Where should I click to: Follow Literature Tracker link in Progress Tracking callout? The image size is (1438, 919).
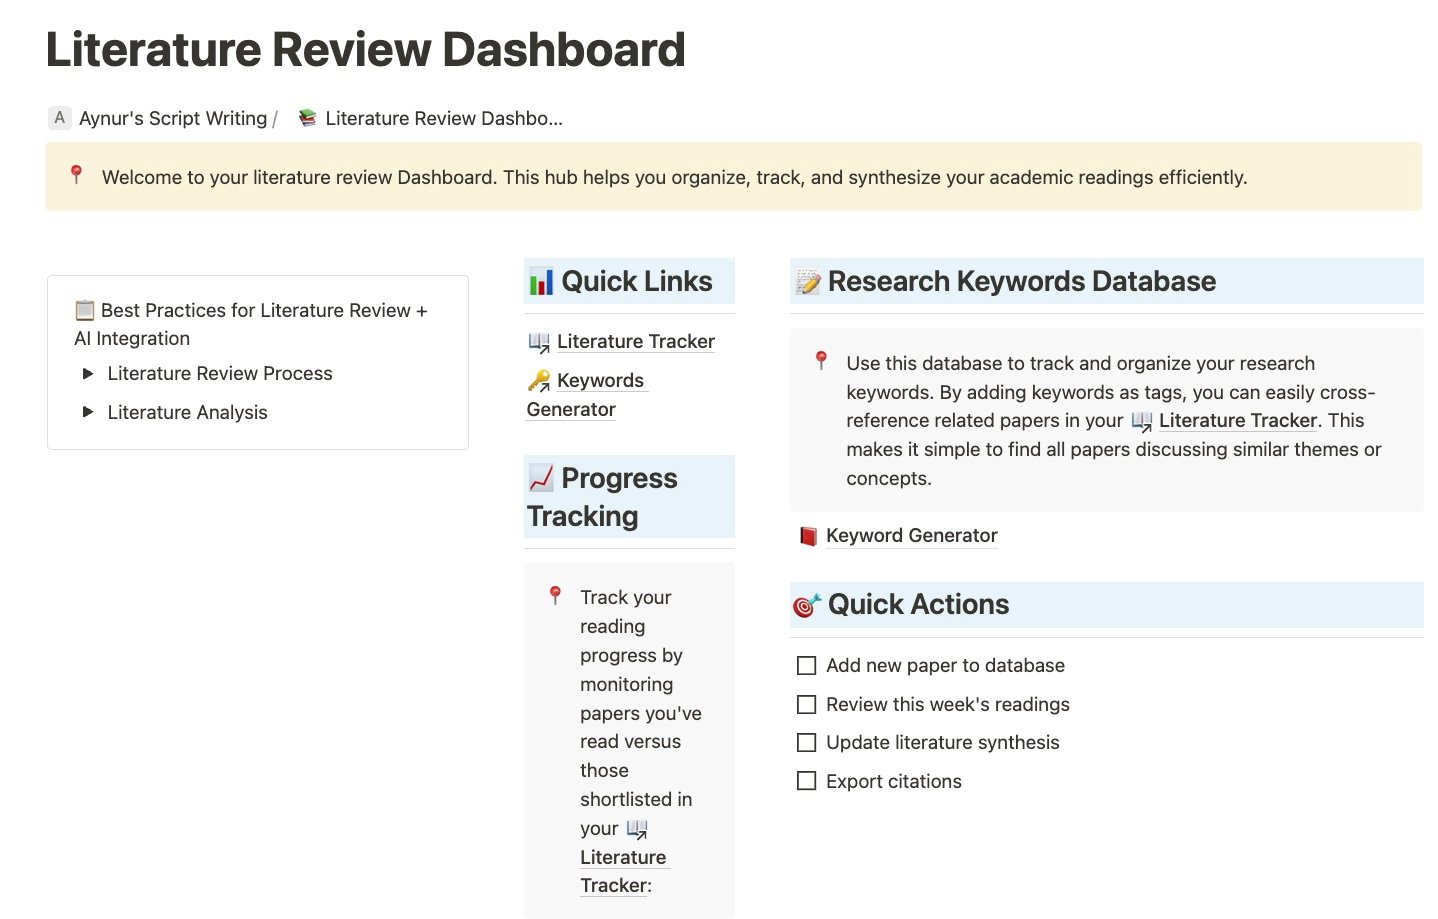click(623, 871)
